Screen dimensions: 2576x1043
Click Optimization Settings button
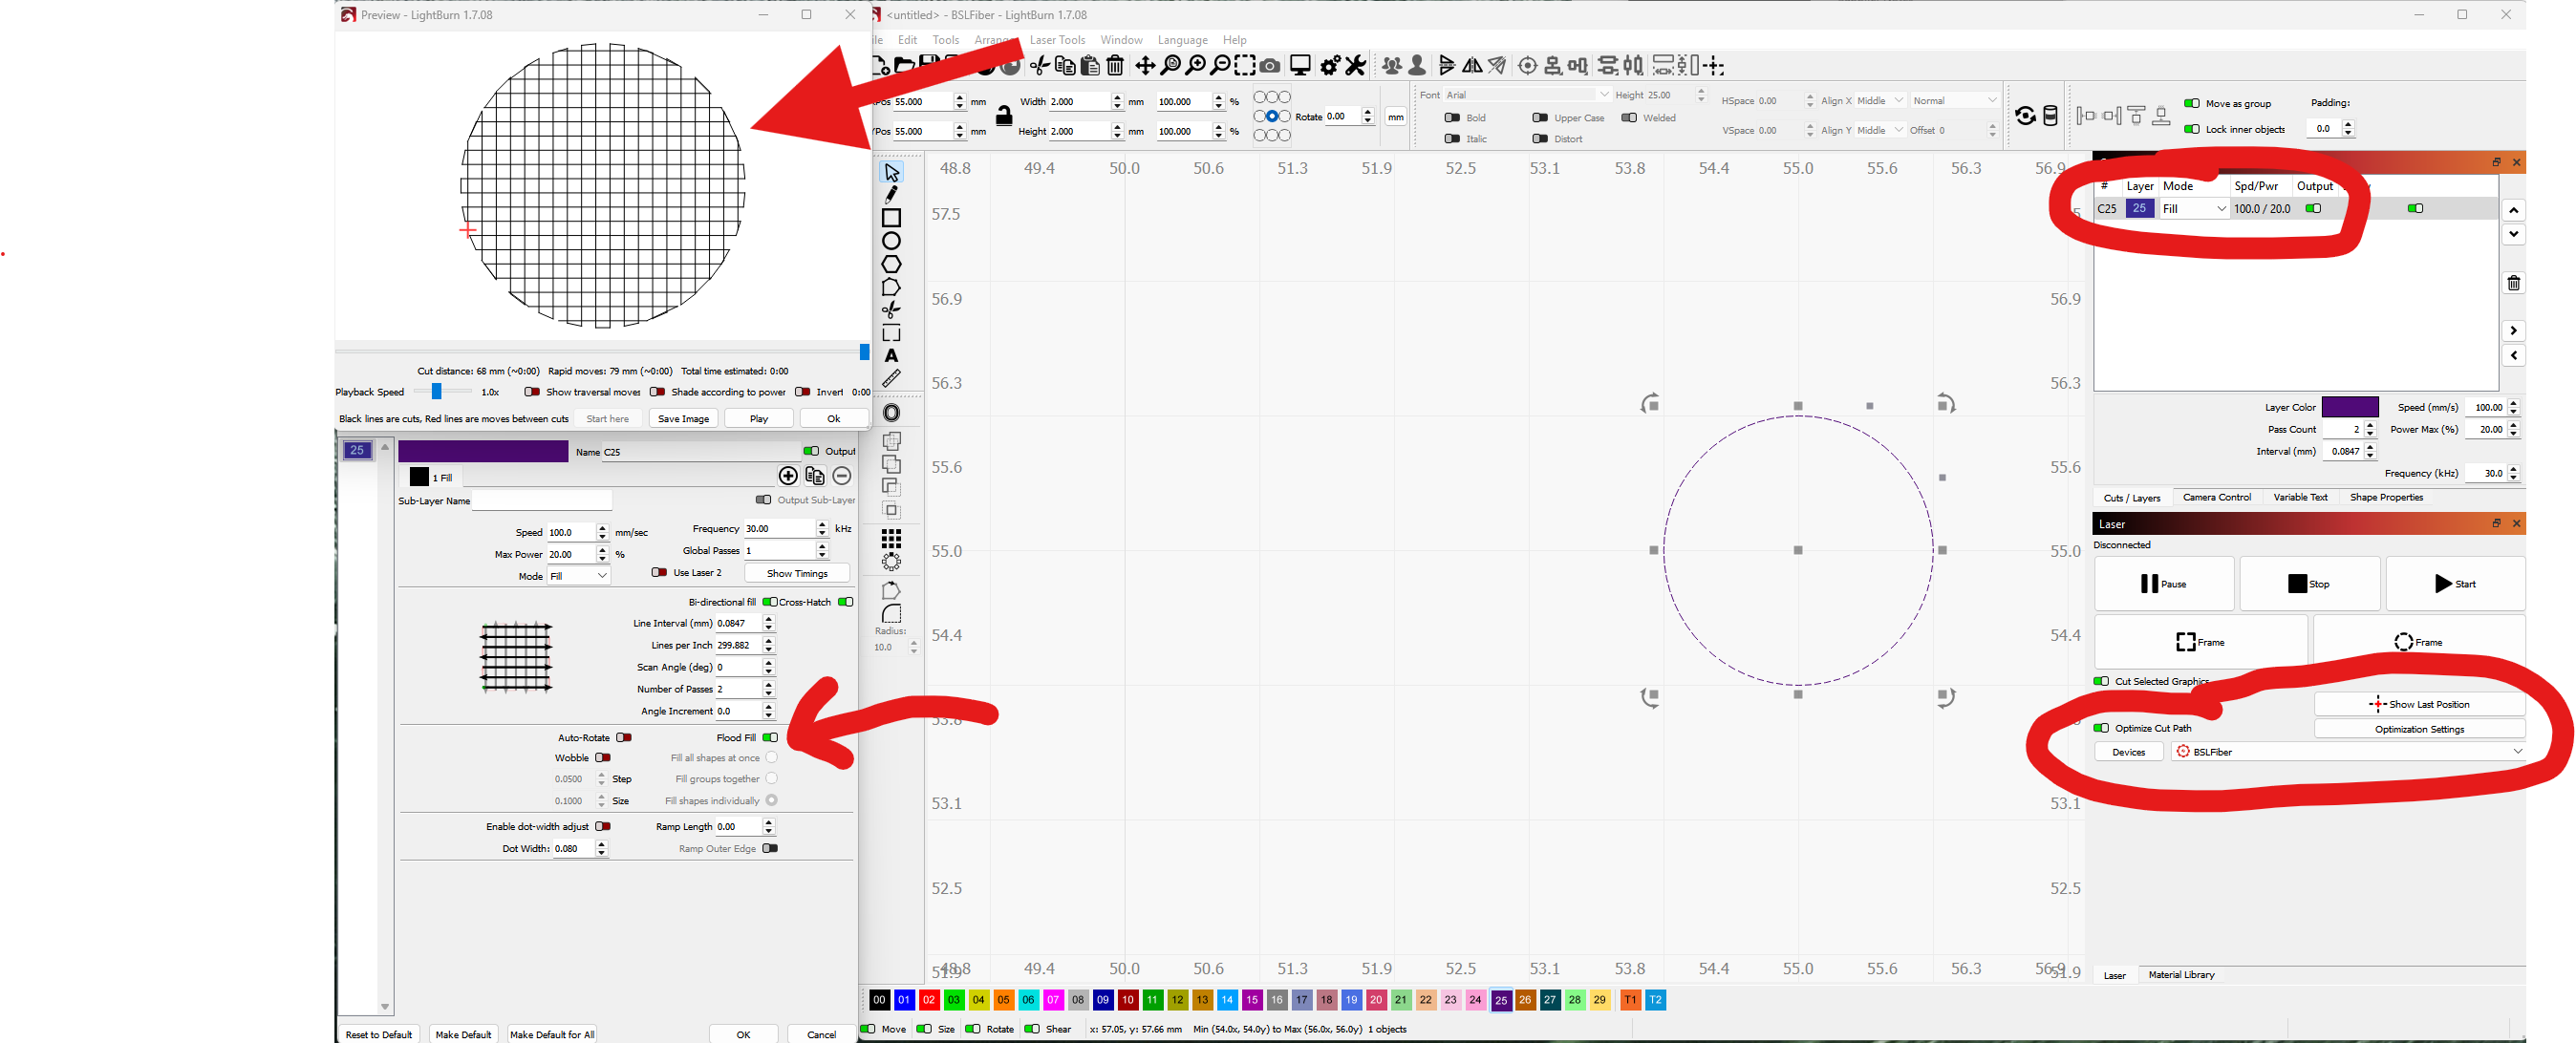[x=2419, y=729]
